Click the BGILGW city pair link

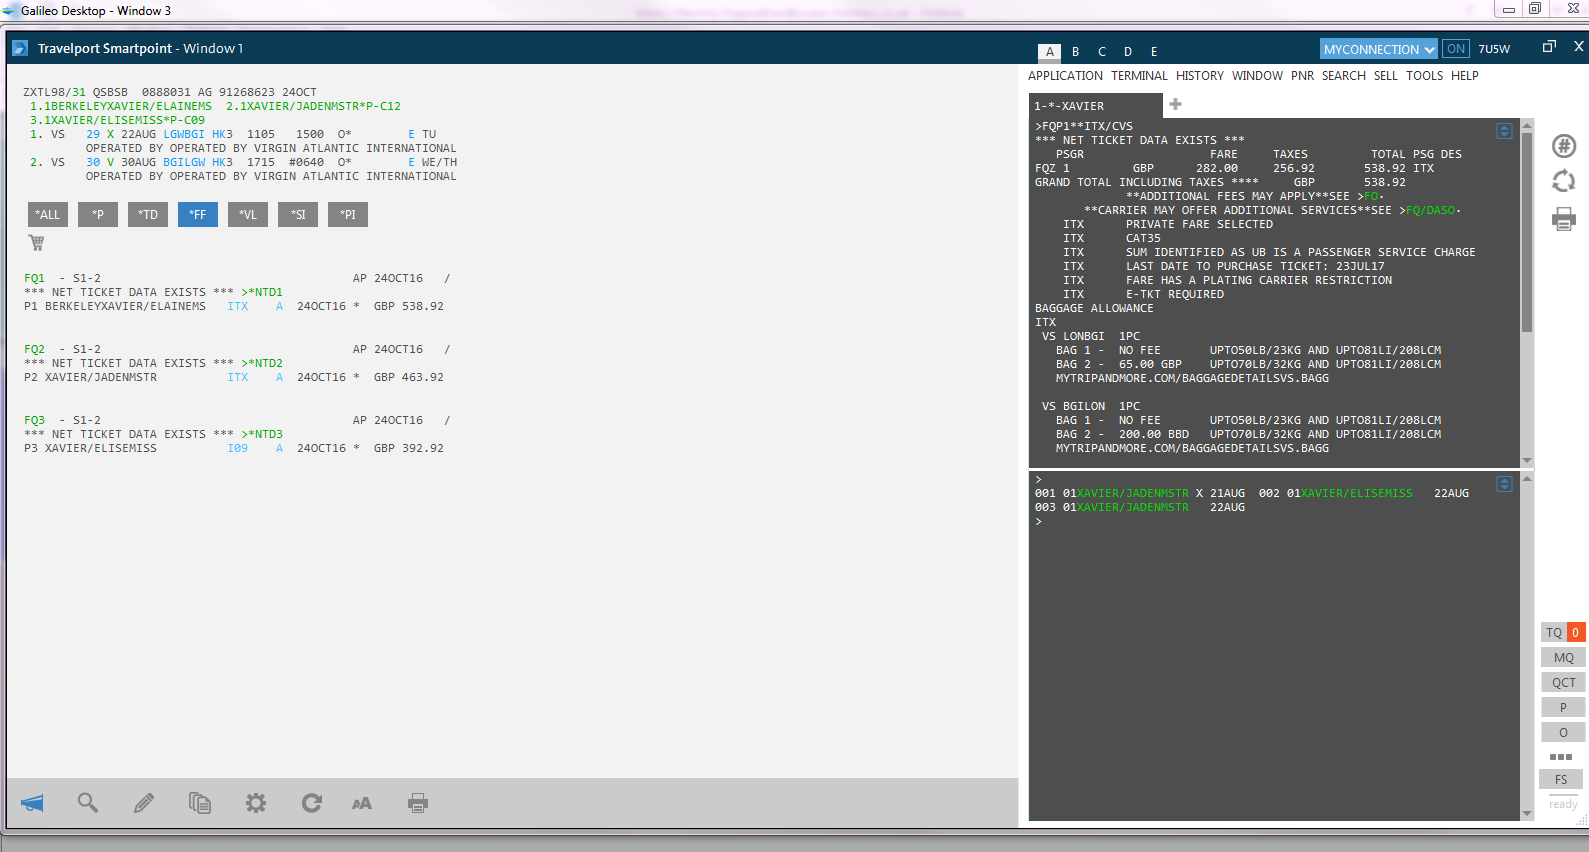[184, 162]
